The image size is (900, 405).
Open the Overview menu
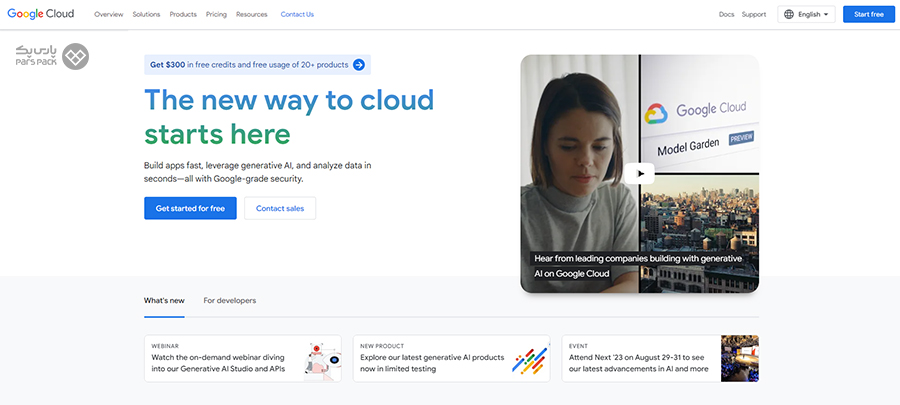(108, 14)
